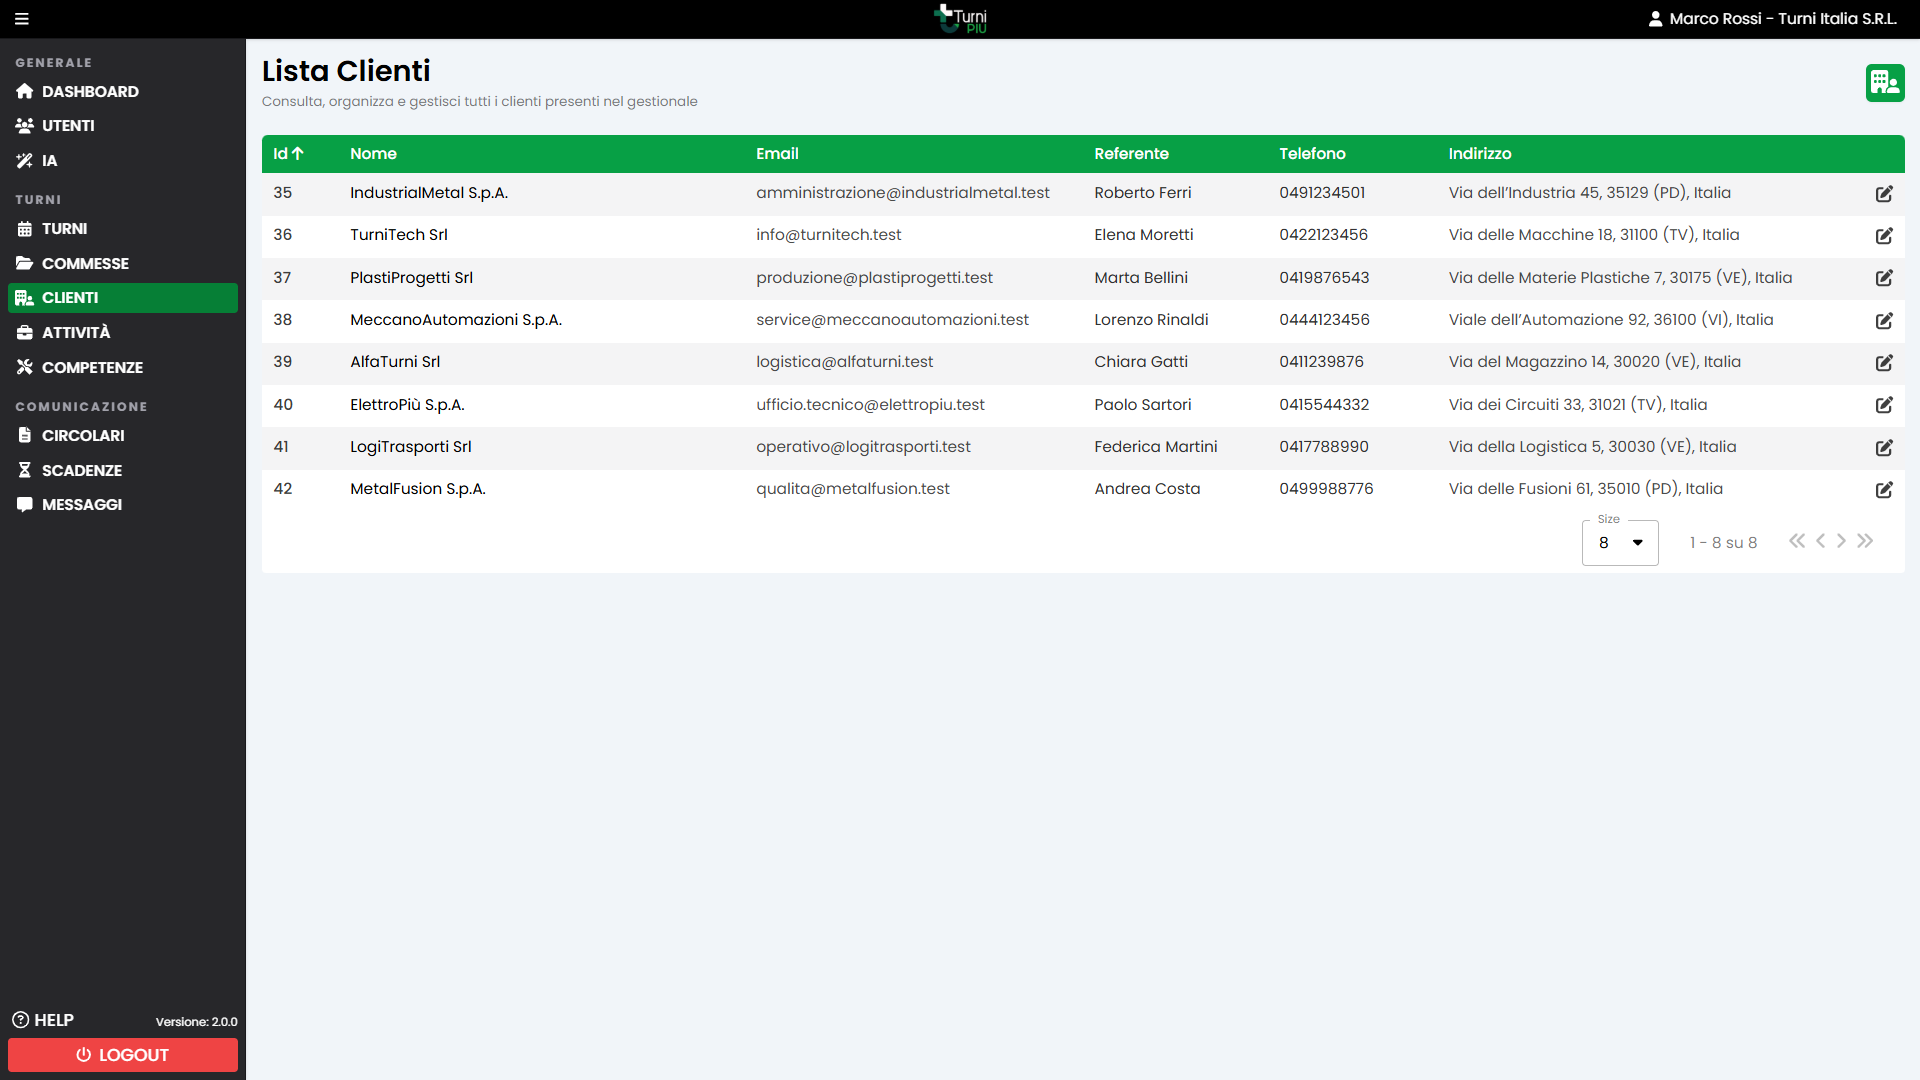Edit the ElettroPiù S.p.A. client
The width and height of the screenshot is (1920, 1080).
tap(1884, 405)
